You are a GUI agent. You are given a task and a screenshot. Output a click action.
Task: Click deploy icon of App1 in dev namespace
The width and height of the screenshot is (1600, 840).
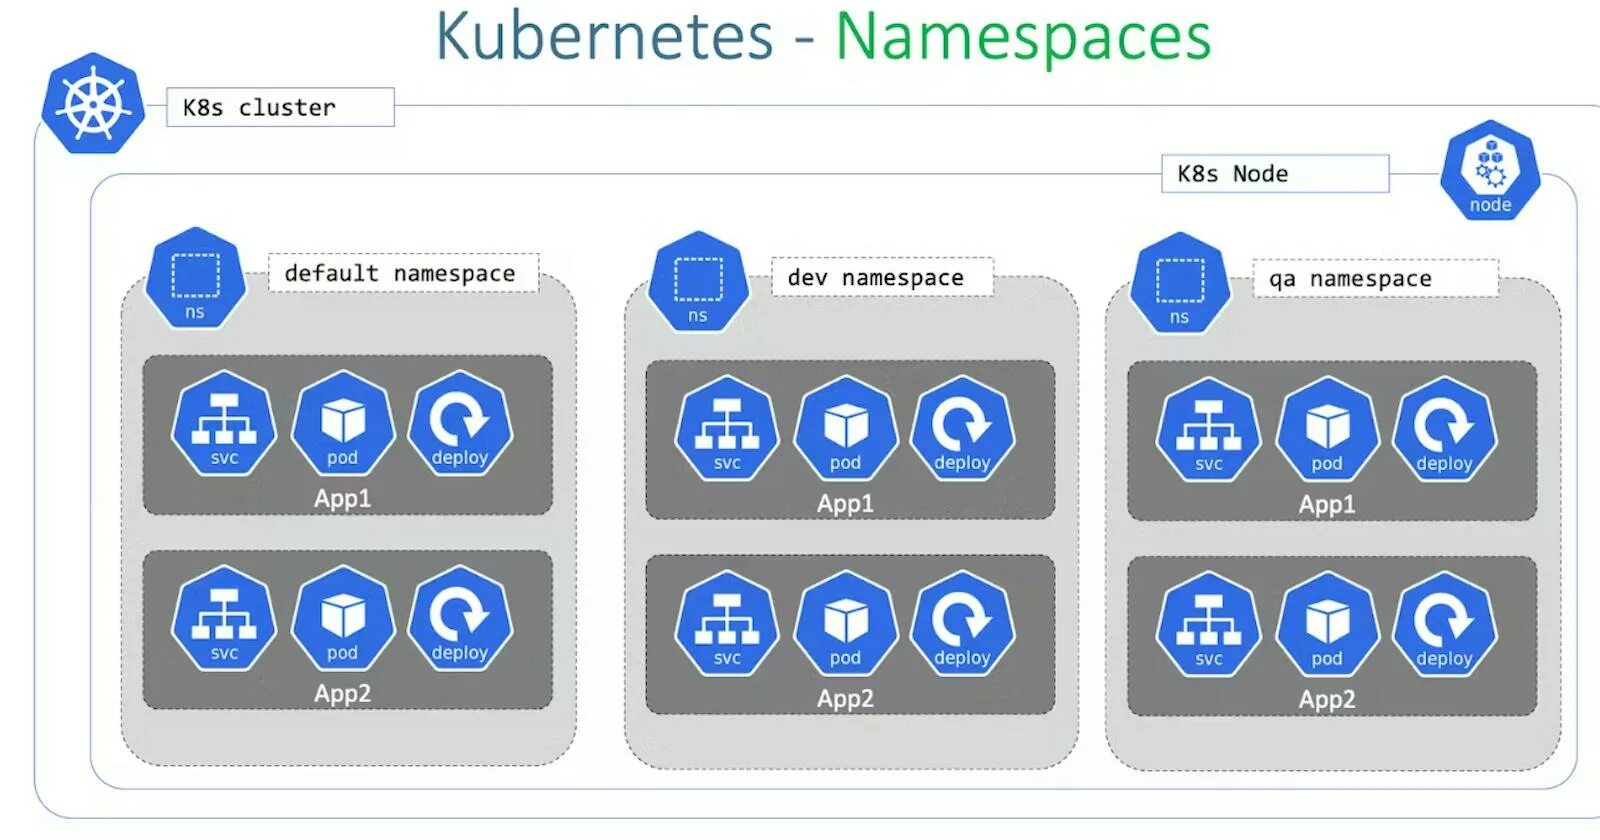click(x=963, y=428)
